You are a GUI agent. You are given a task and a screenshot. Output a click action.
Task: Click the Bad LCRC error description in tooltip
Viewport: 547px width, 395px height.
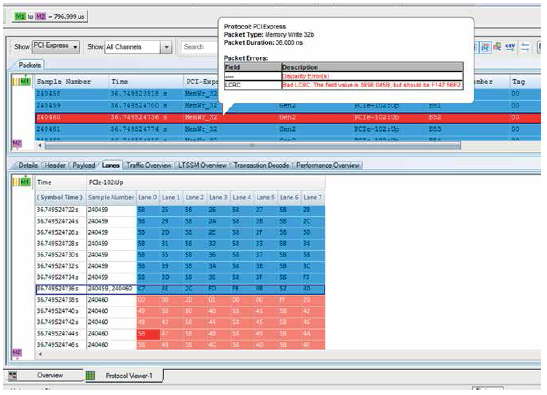(372, 85)
